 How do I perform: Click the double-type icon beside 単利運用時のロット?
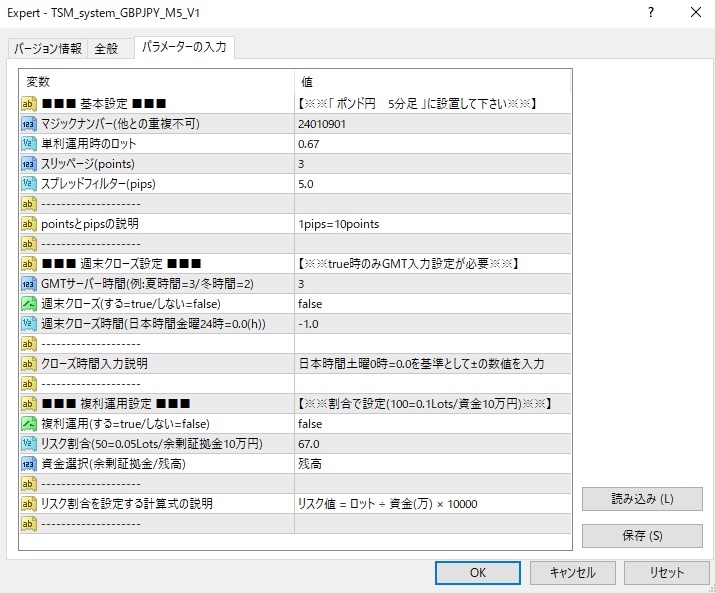coord(29,143)
